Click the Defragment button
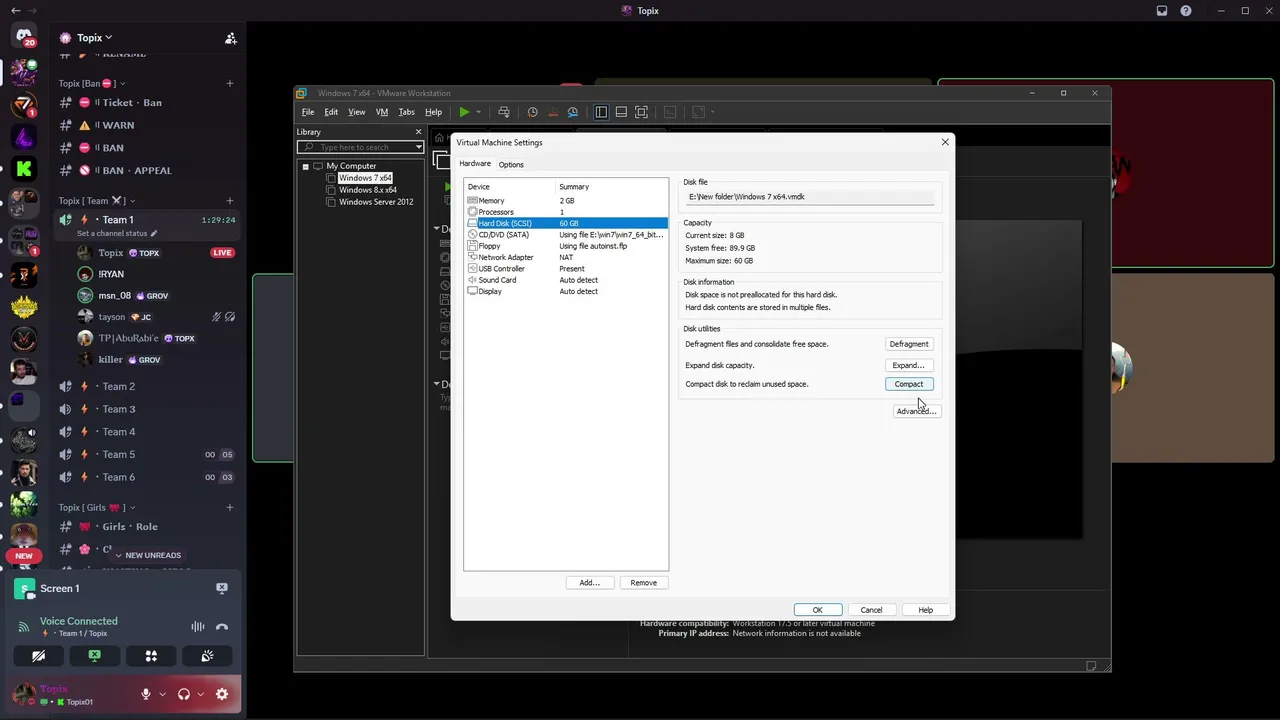The width and height of the screenshot is (1280, 720). click(909, 344)
